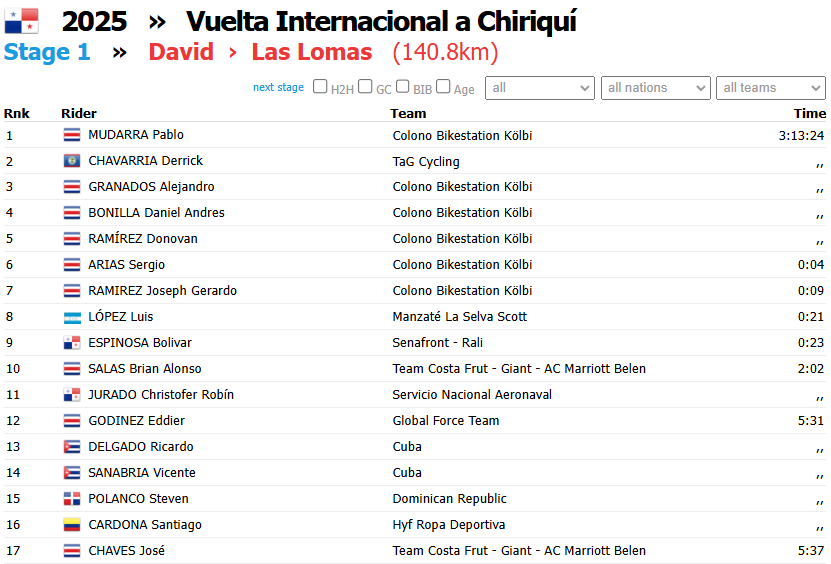831x564 pixels.
Task: Open team Manzaté La Selva Scott
Action: [x=459, y=316]
